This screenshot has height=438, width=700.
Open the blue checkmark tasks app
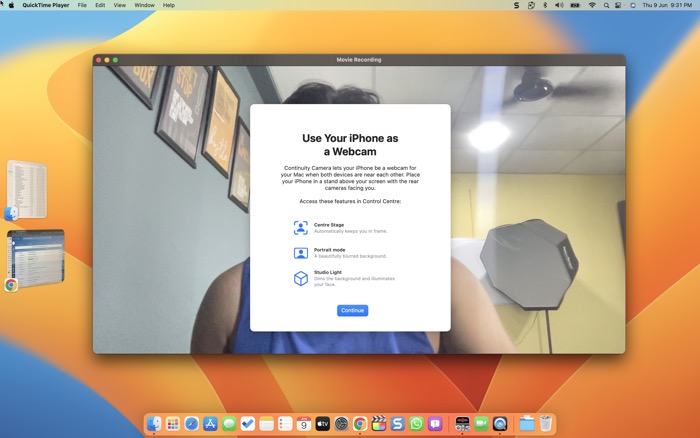coord(248,423)
